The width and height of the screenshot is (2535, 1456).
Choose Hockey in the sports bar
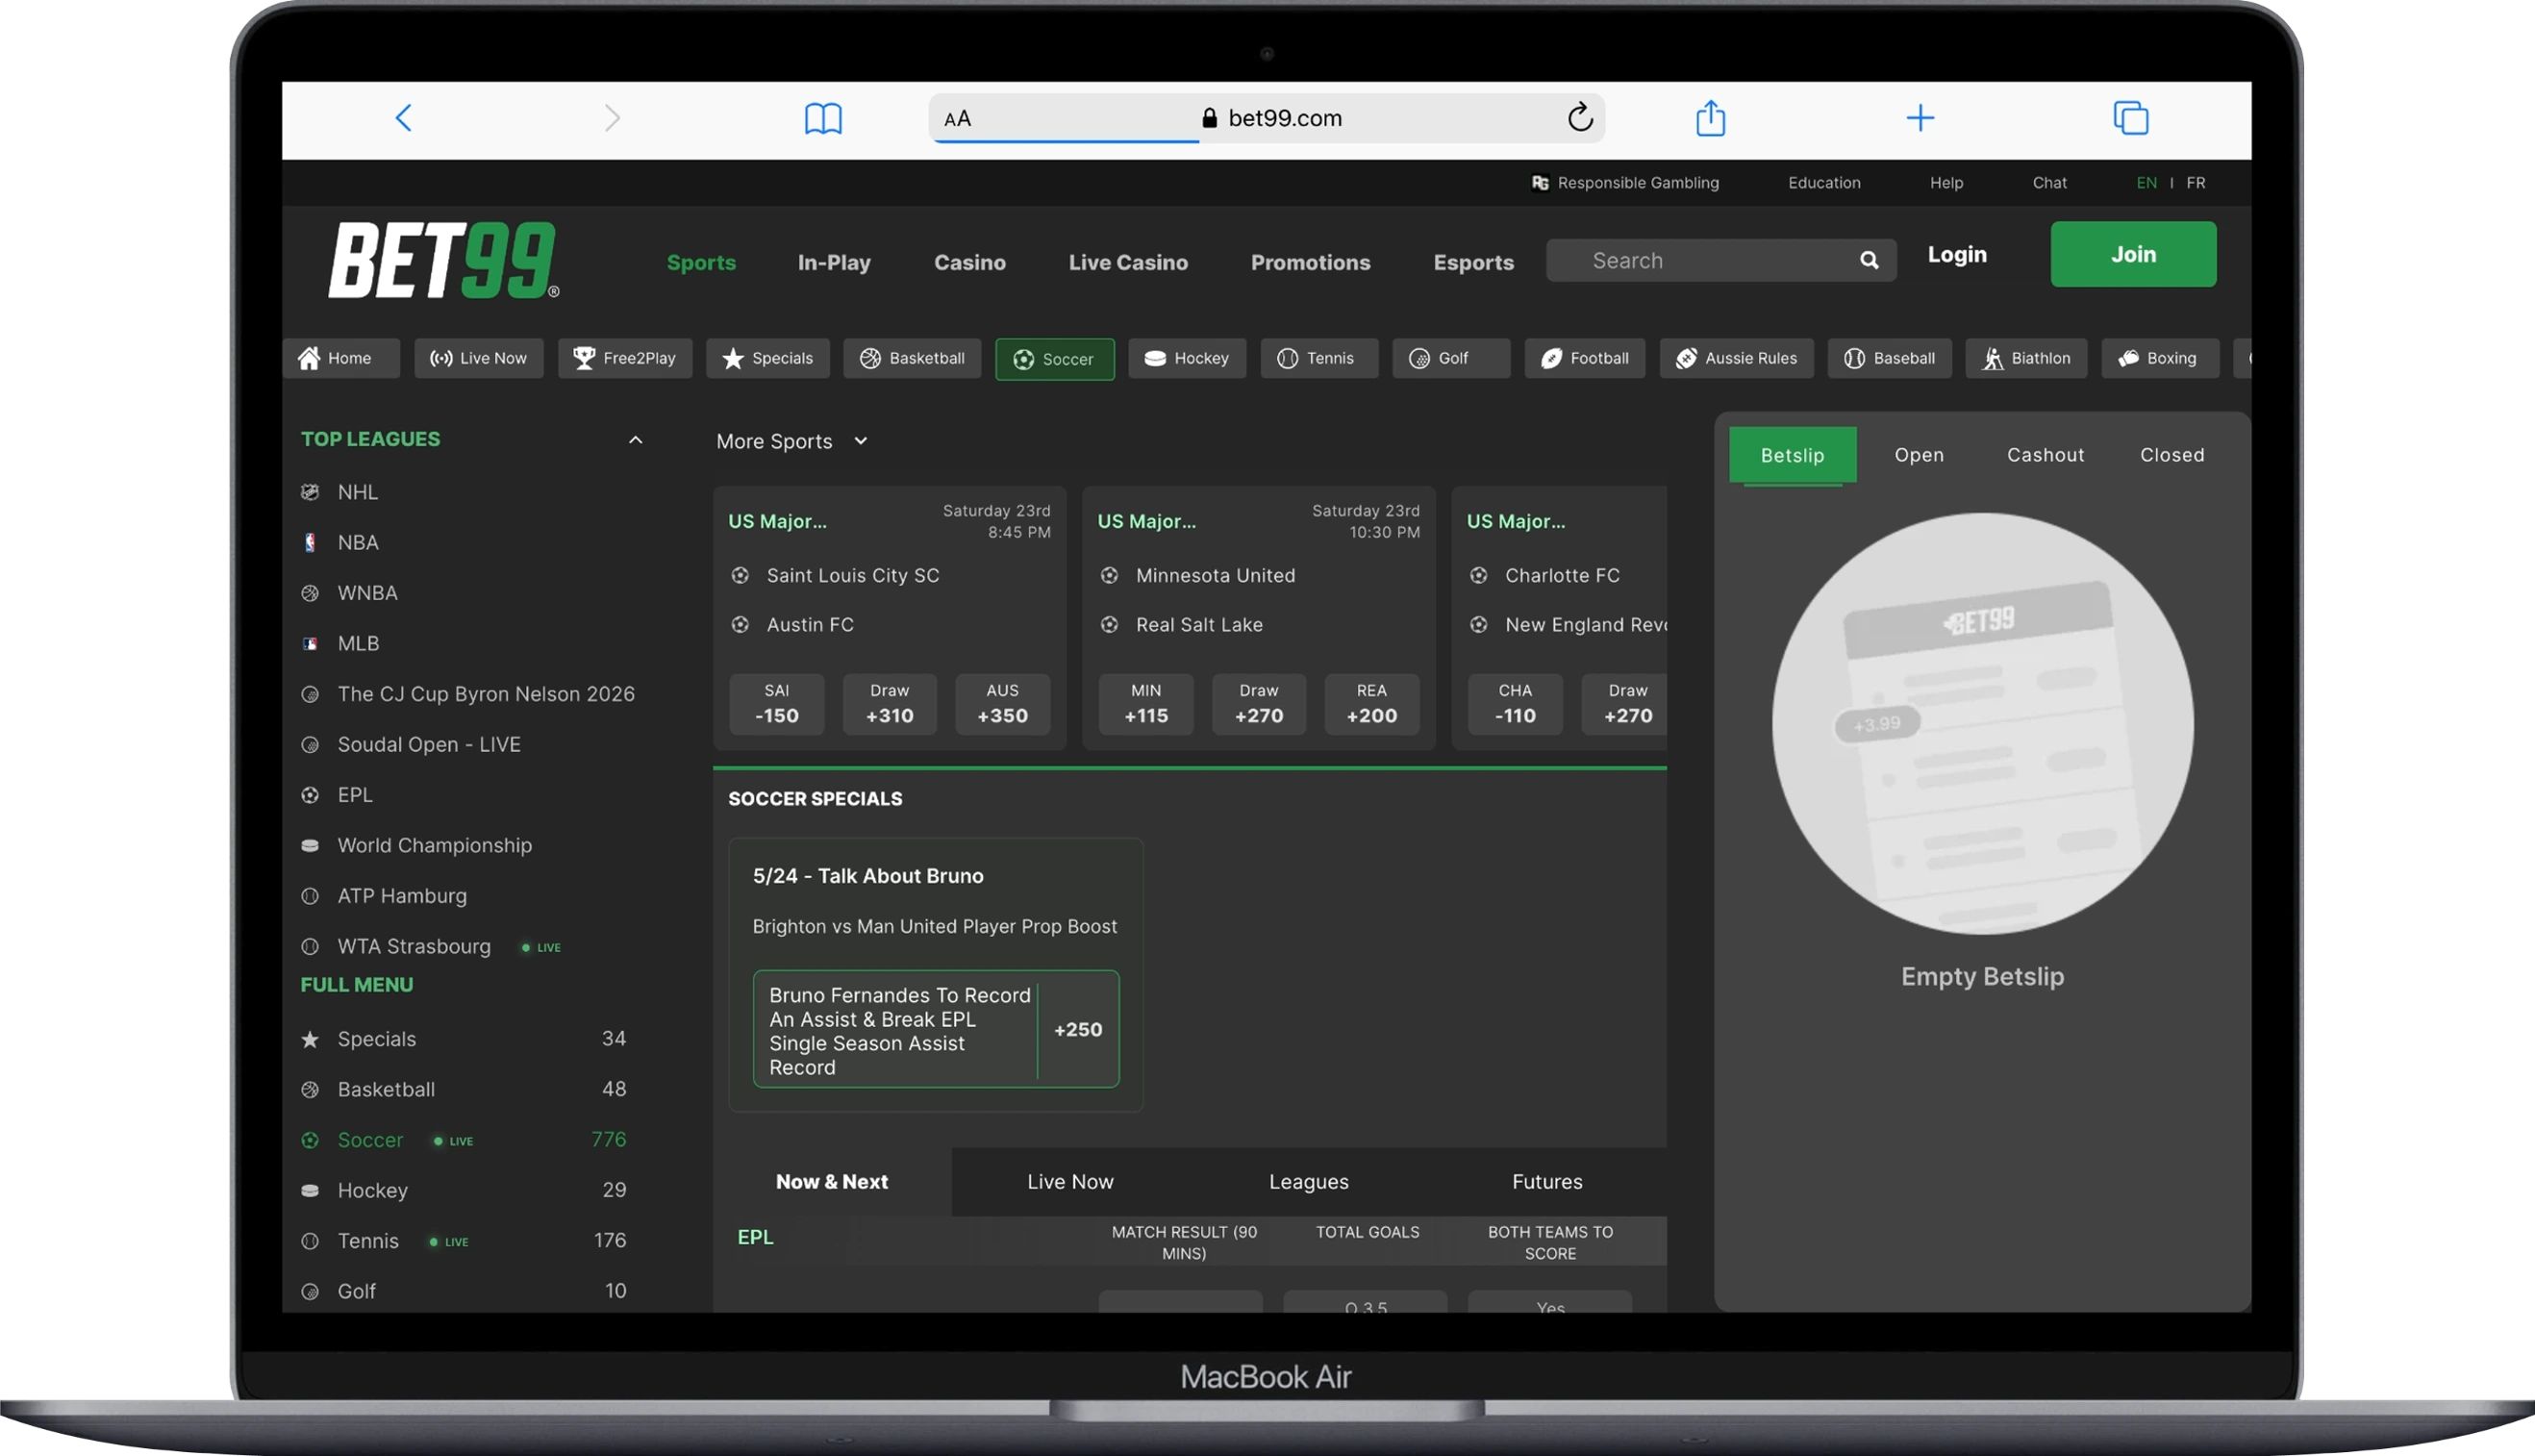point(1187,358)
